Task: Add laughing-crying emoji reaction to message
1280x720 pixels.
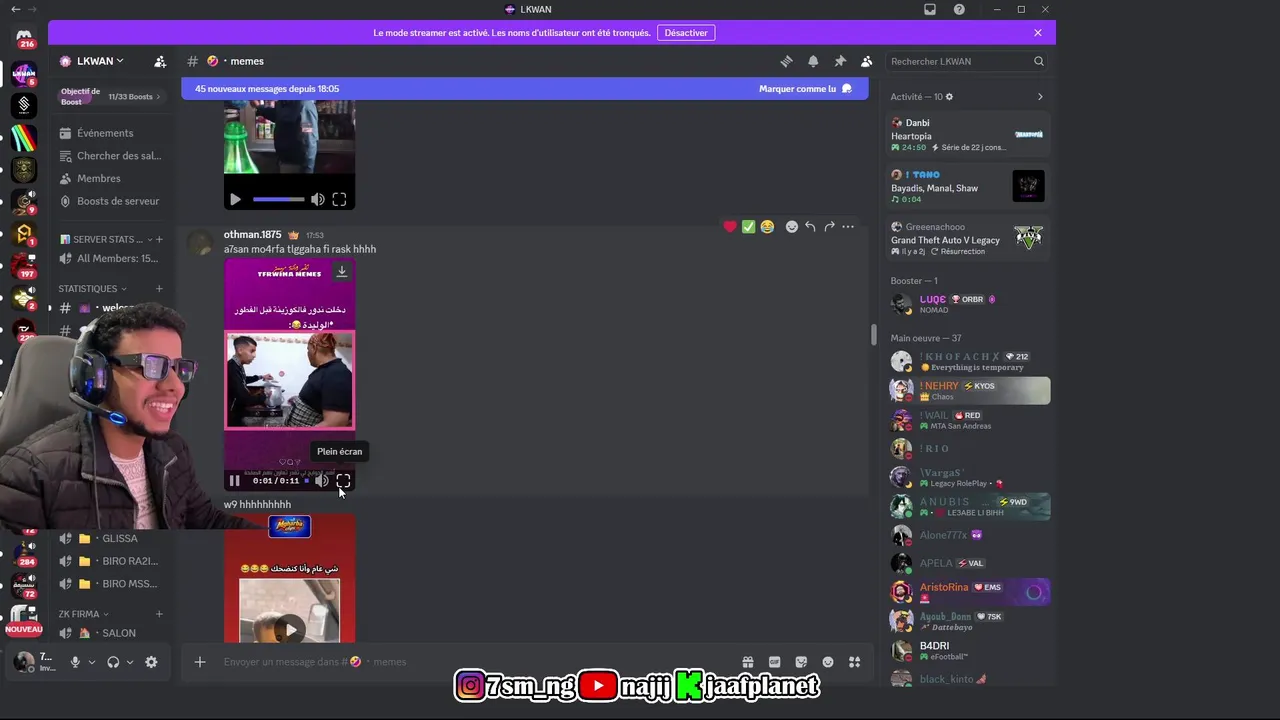Action: pyautogui.click(x=767, y=227)
